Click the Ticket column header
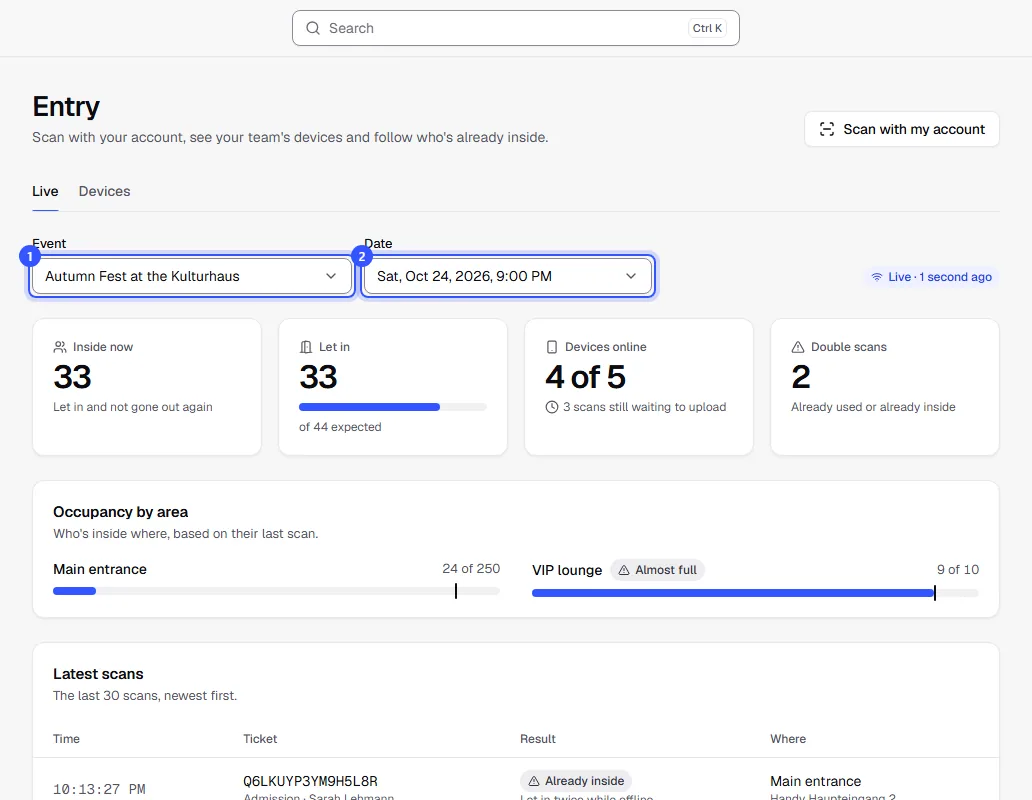The height and width of the screenshot is (800, 1032). click(x=260, y=739)
